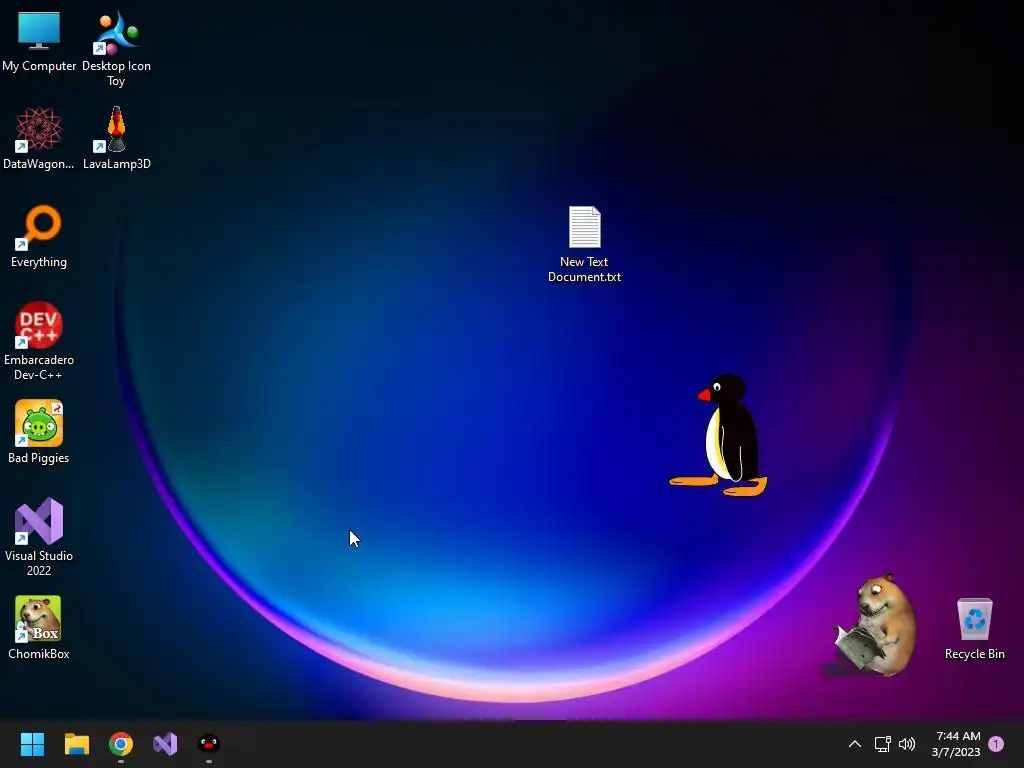The height and width of the screenshot is (768, 1024).
Task: Open Google Chrome from the taskbar
Action: pyautogui.click(x=121, y=744)
